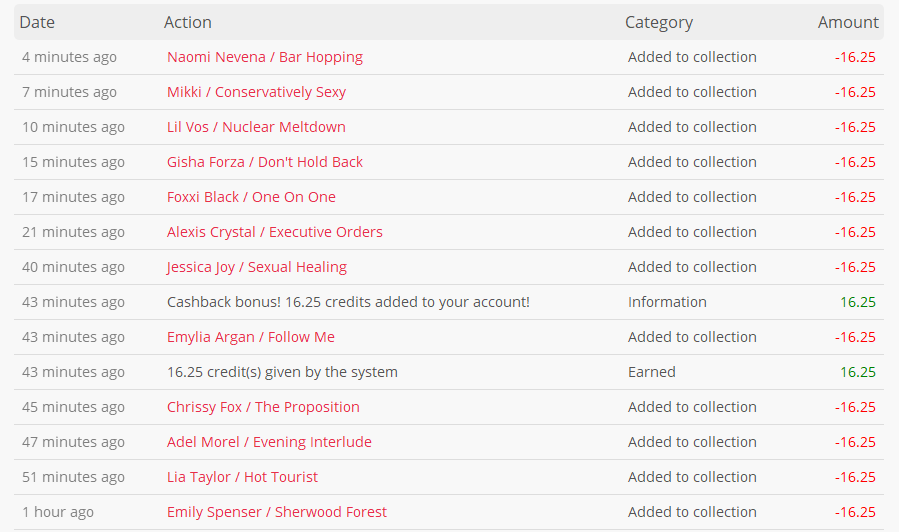Open the Lil Vos / Nuclear Meltdown link
The image size is (899, 532).
click(256, 127)
